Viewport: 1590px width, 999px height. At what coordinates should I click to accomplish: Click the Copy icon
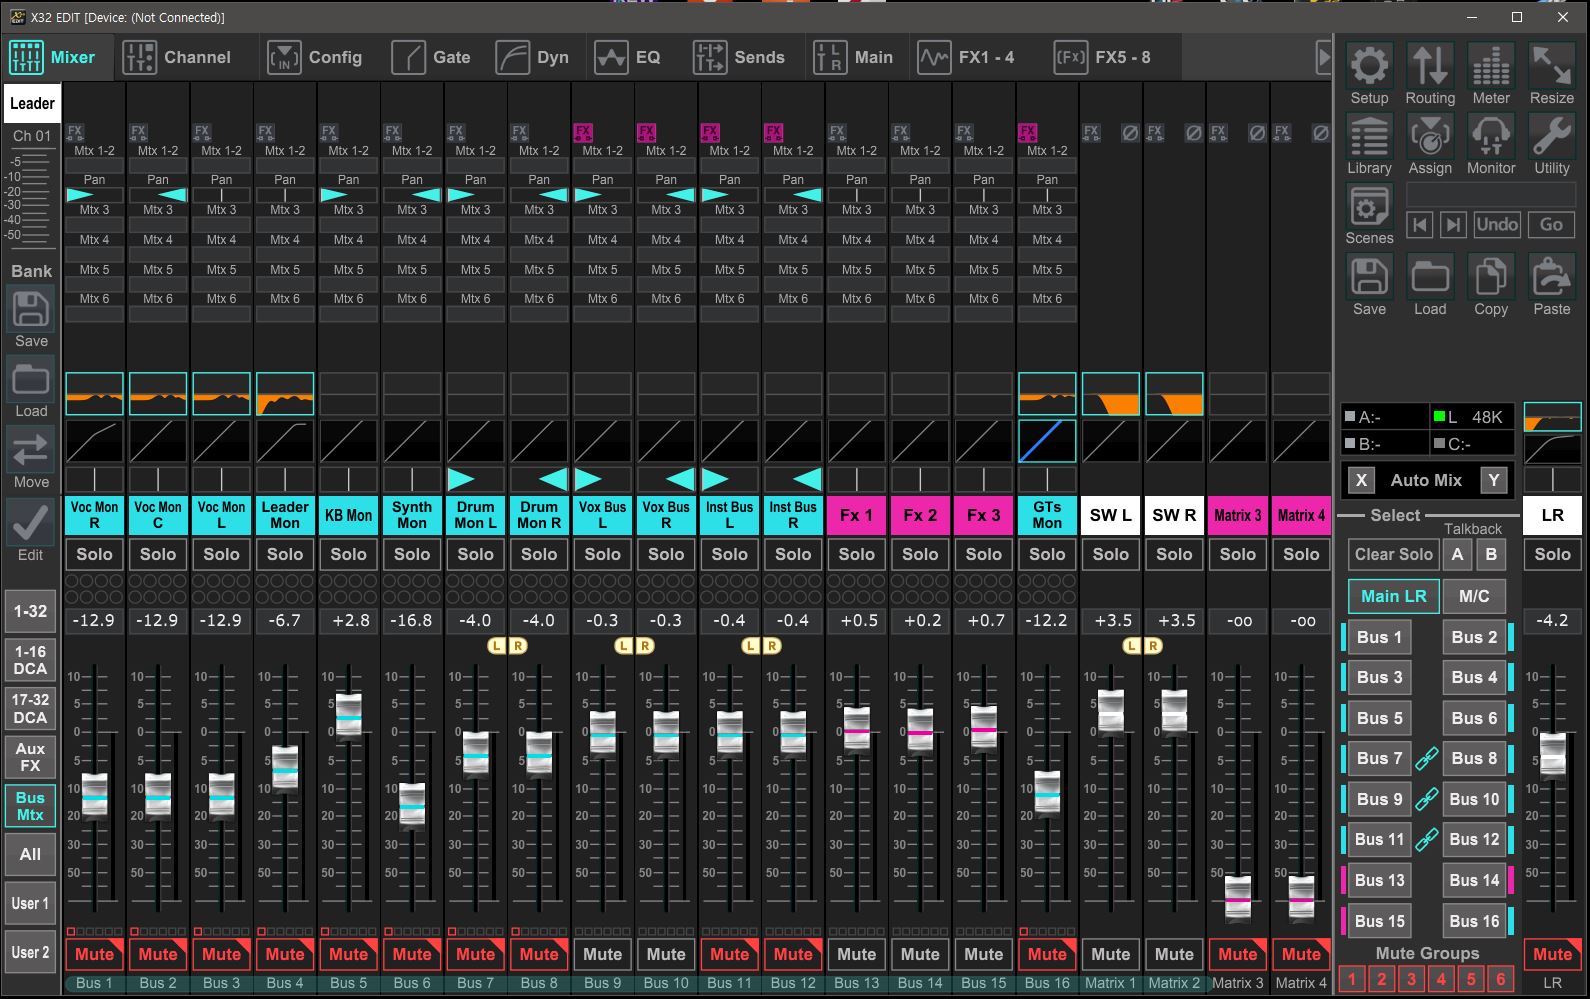1491,277
